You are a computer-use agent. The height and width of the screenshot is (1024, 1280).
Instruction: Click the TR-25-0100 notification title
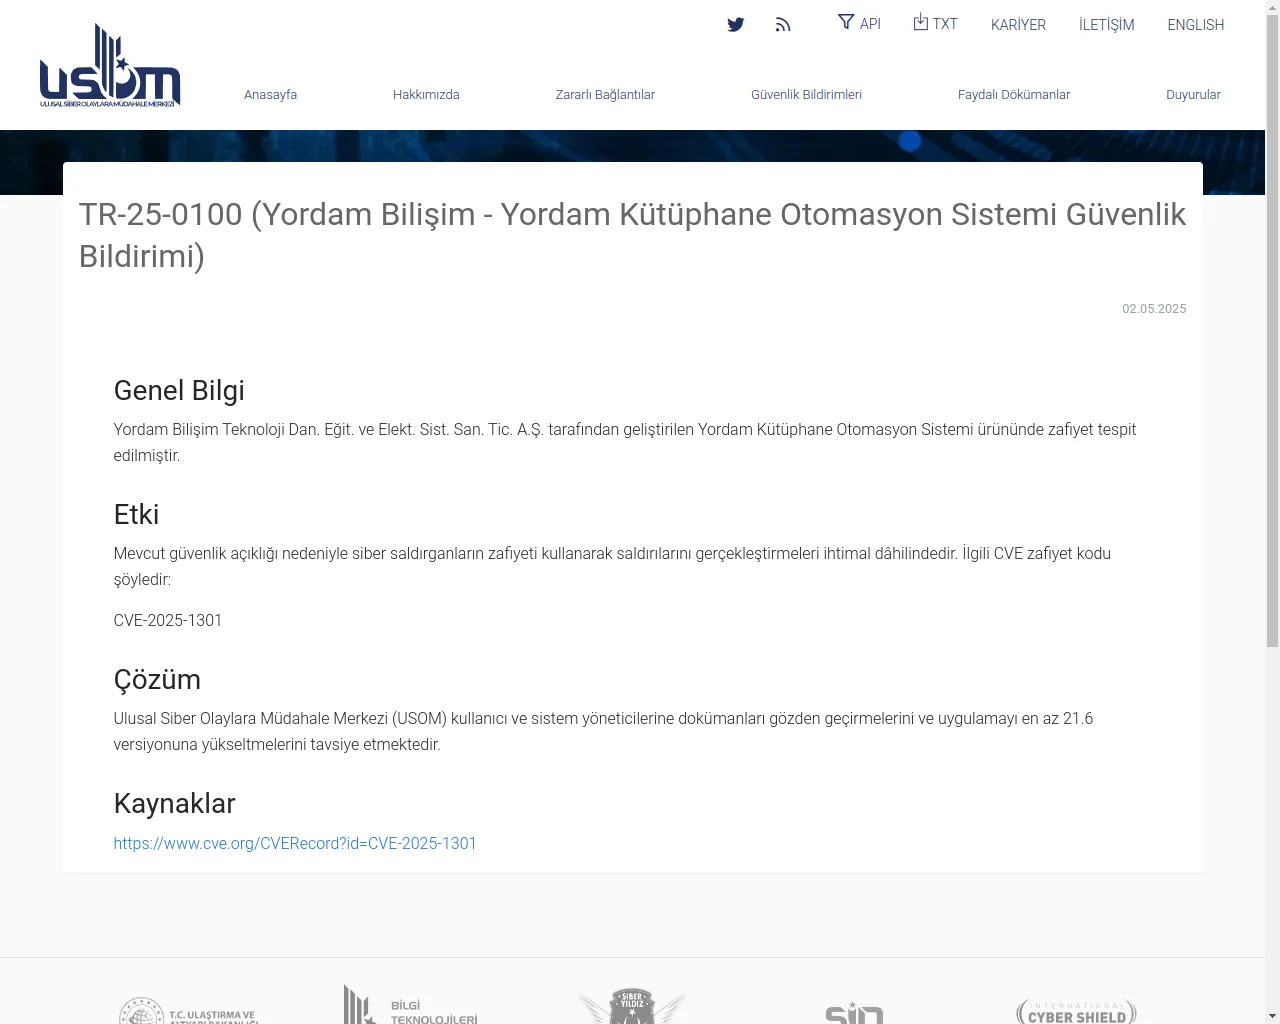pyautogui.click(x=632, y=235)
